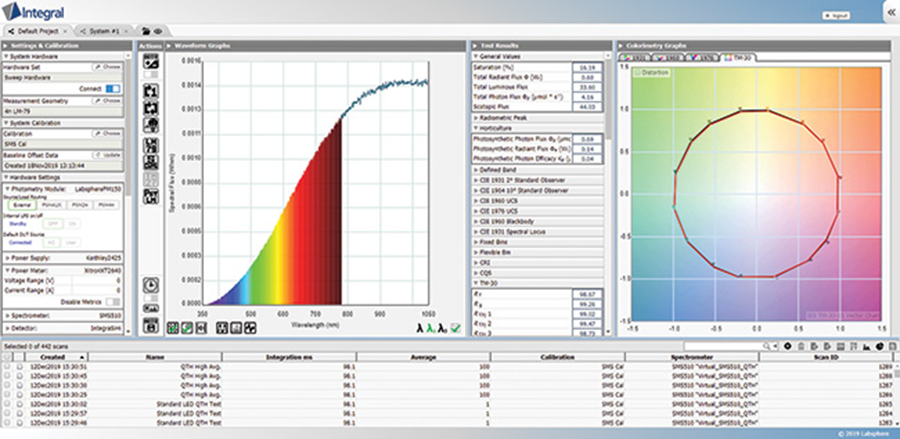Click the green checkmark icon under waveform graph

(455, 328)
